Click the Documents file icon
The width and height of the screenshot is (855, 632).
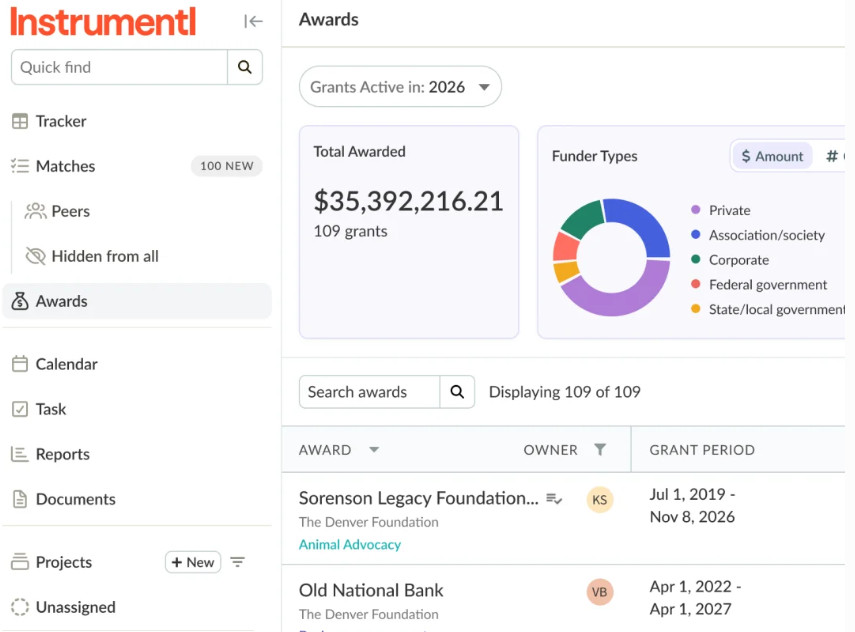20,499
